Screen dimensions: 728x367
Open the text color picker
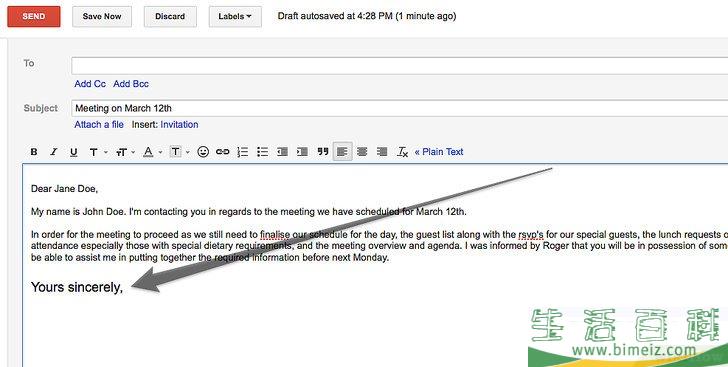pyautogui.click(x=152, y=152)
